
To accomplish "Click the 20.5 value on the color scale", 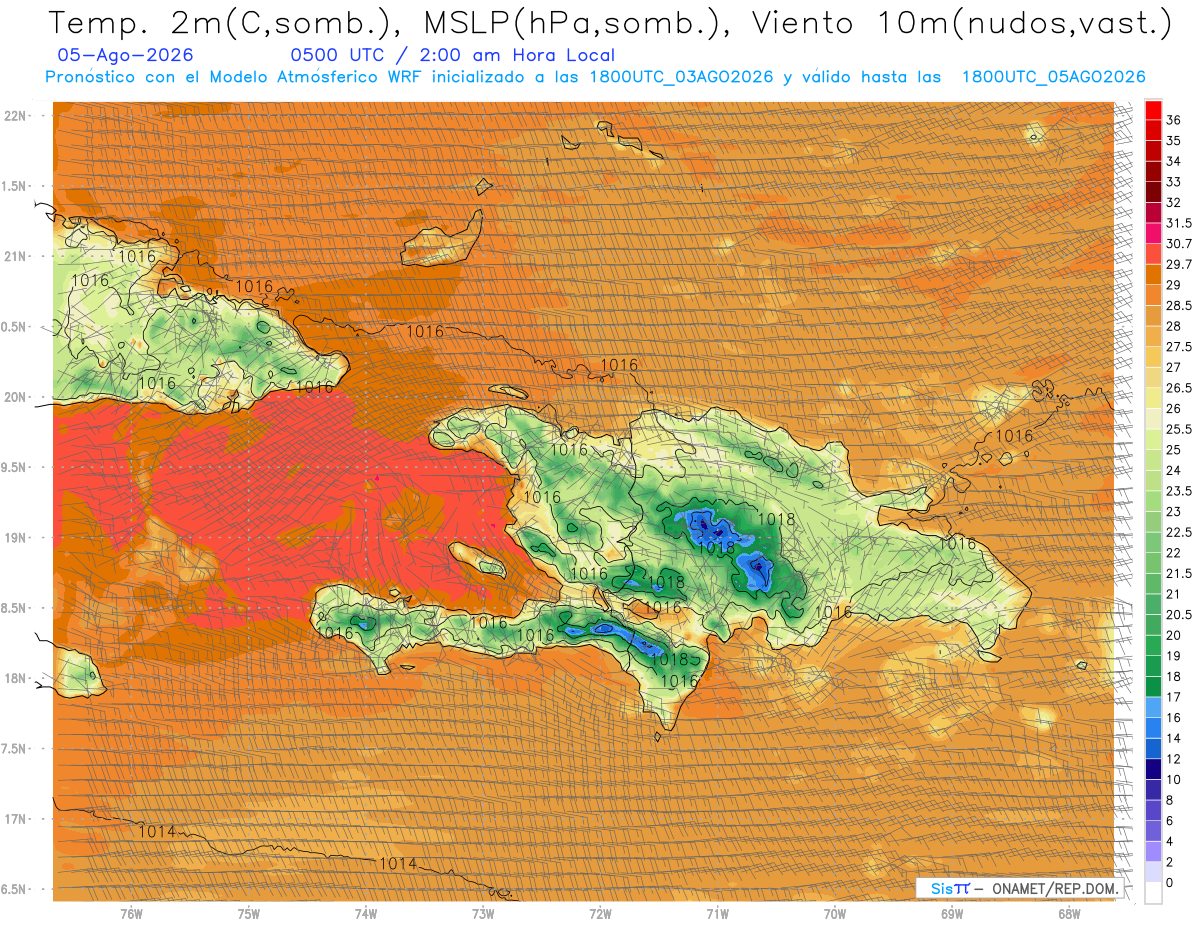I will [1179, 614].
